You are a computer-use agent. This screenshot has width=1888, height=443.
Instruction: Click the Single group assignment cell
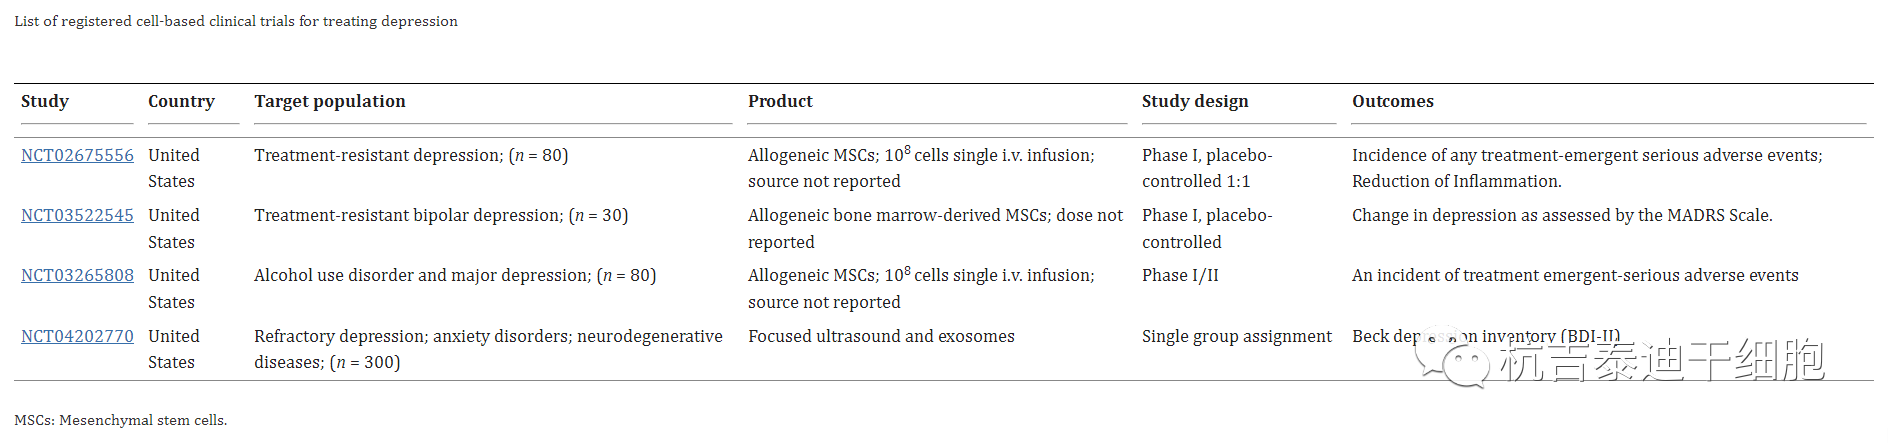point(1236,337)
